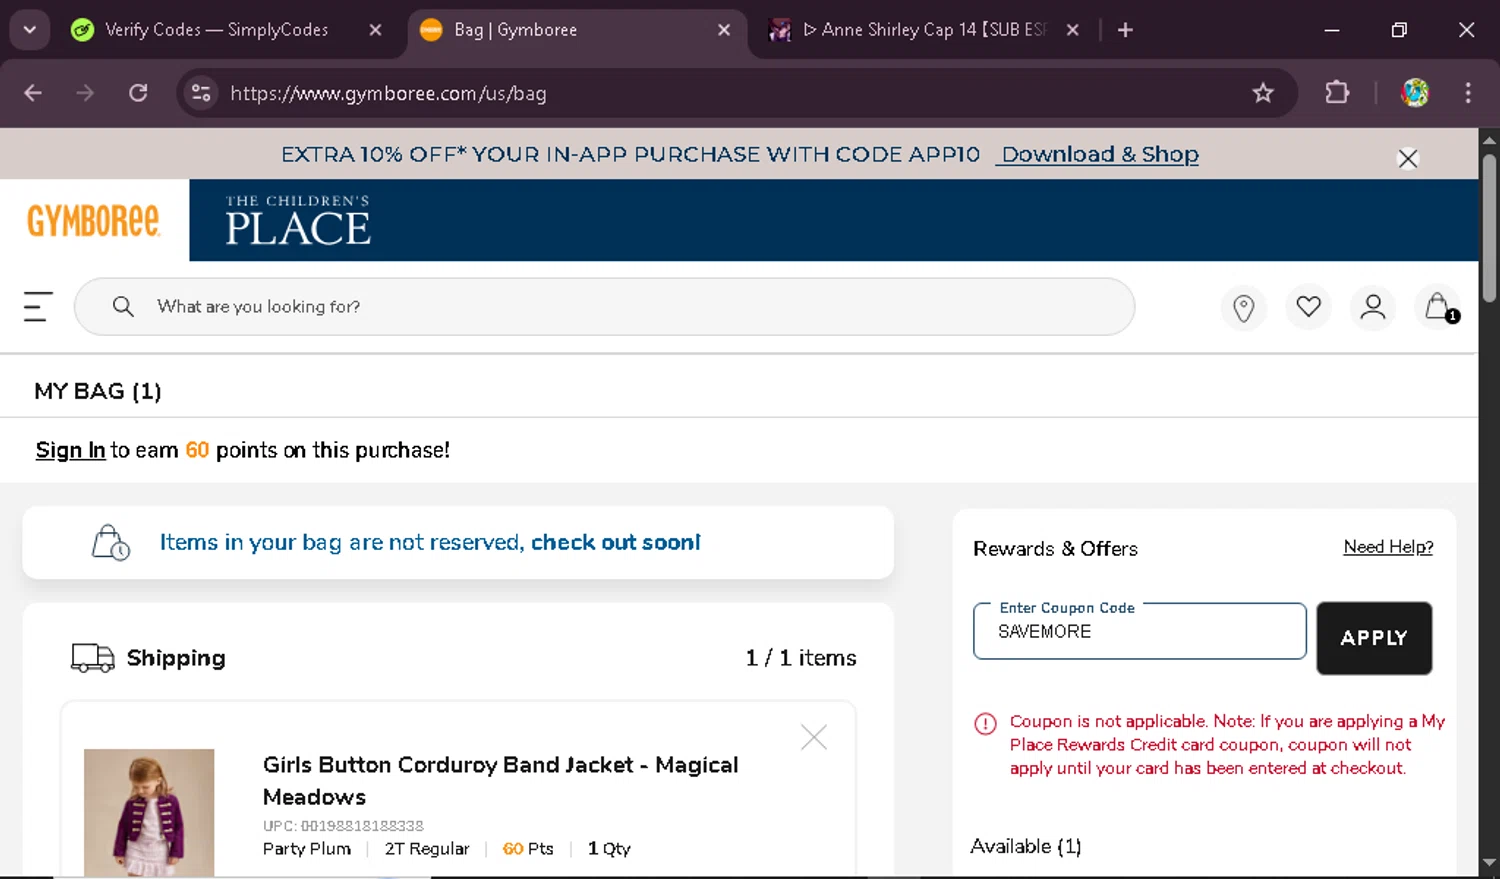
Task: Click the Sign In link
Action: point(70,450)
